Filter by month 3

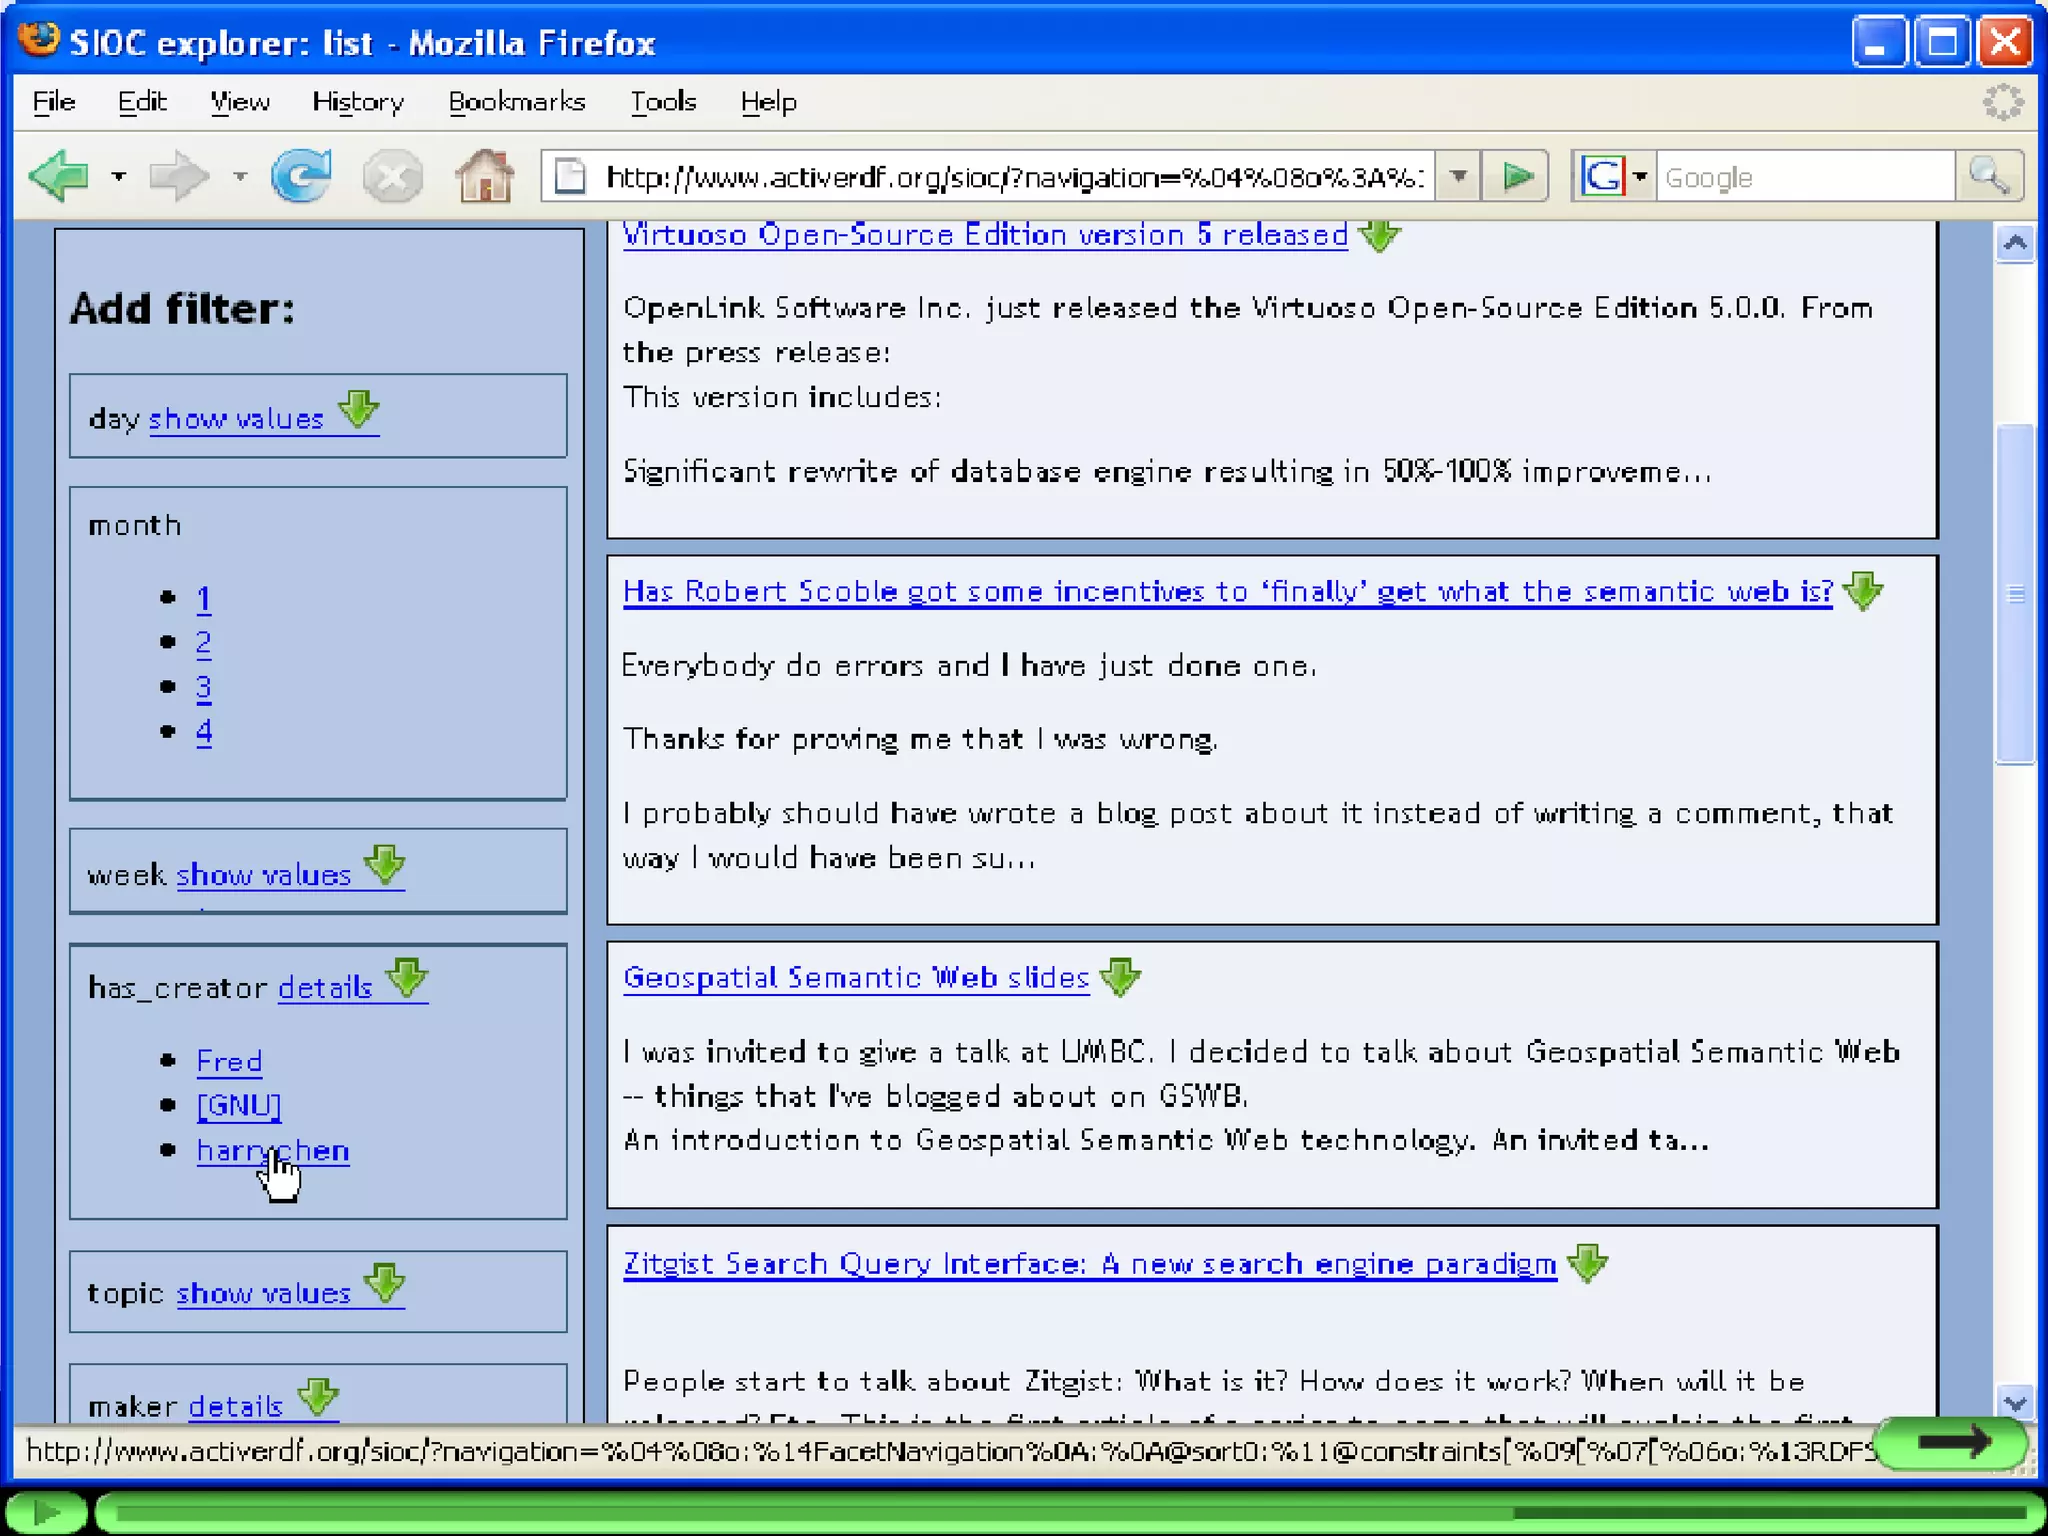point(204,687)
